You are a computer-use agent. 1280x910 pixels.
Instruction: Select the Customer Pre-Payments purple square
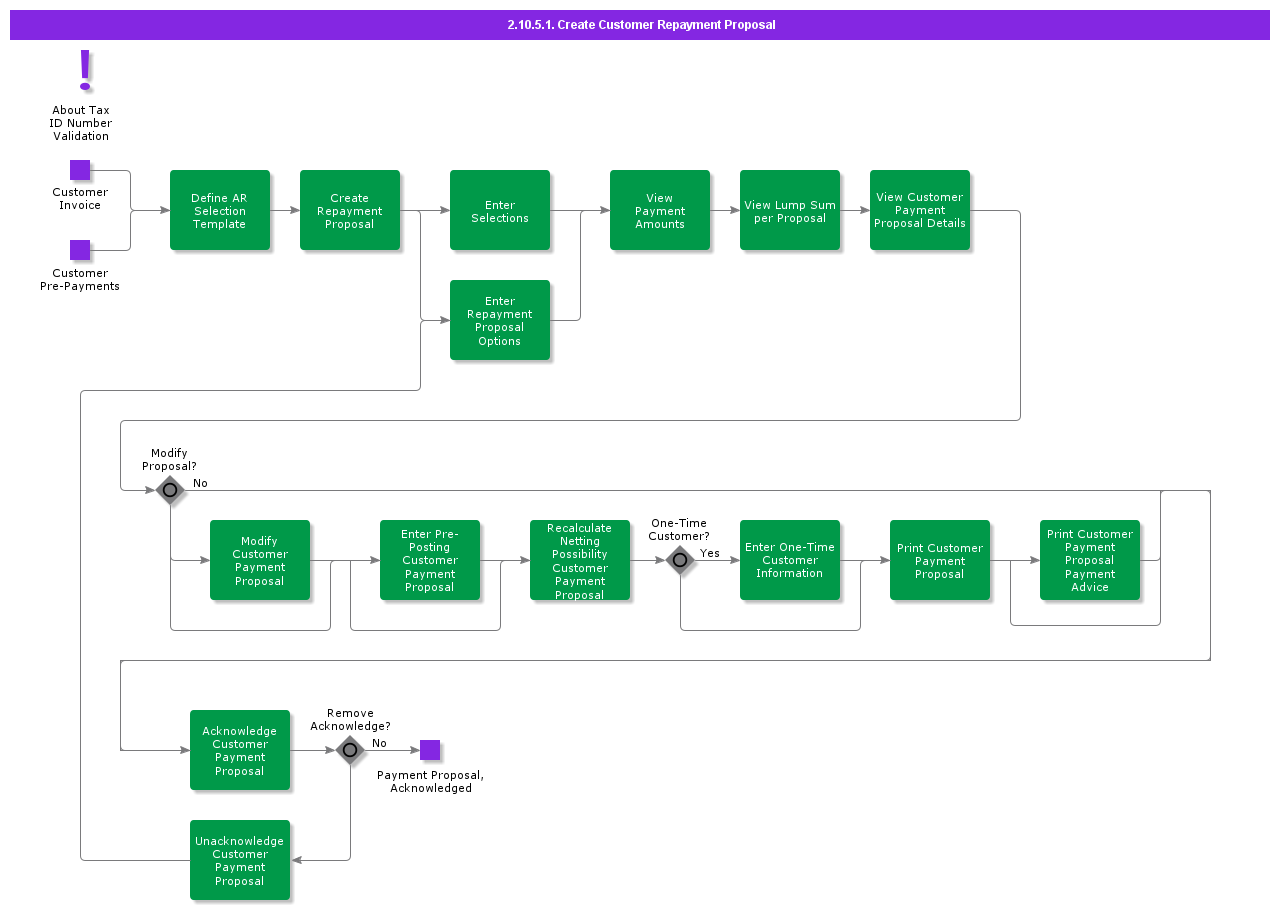click(80, 250)
